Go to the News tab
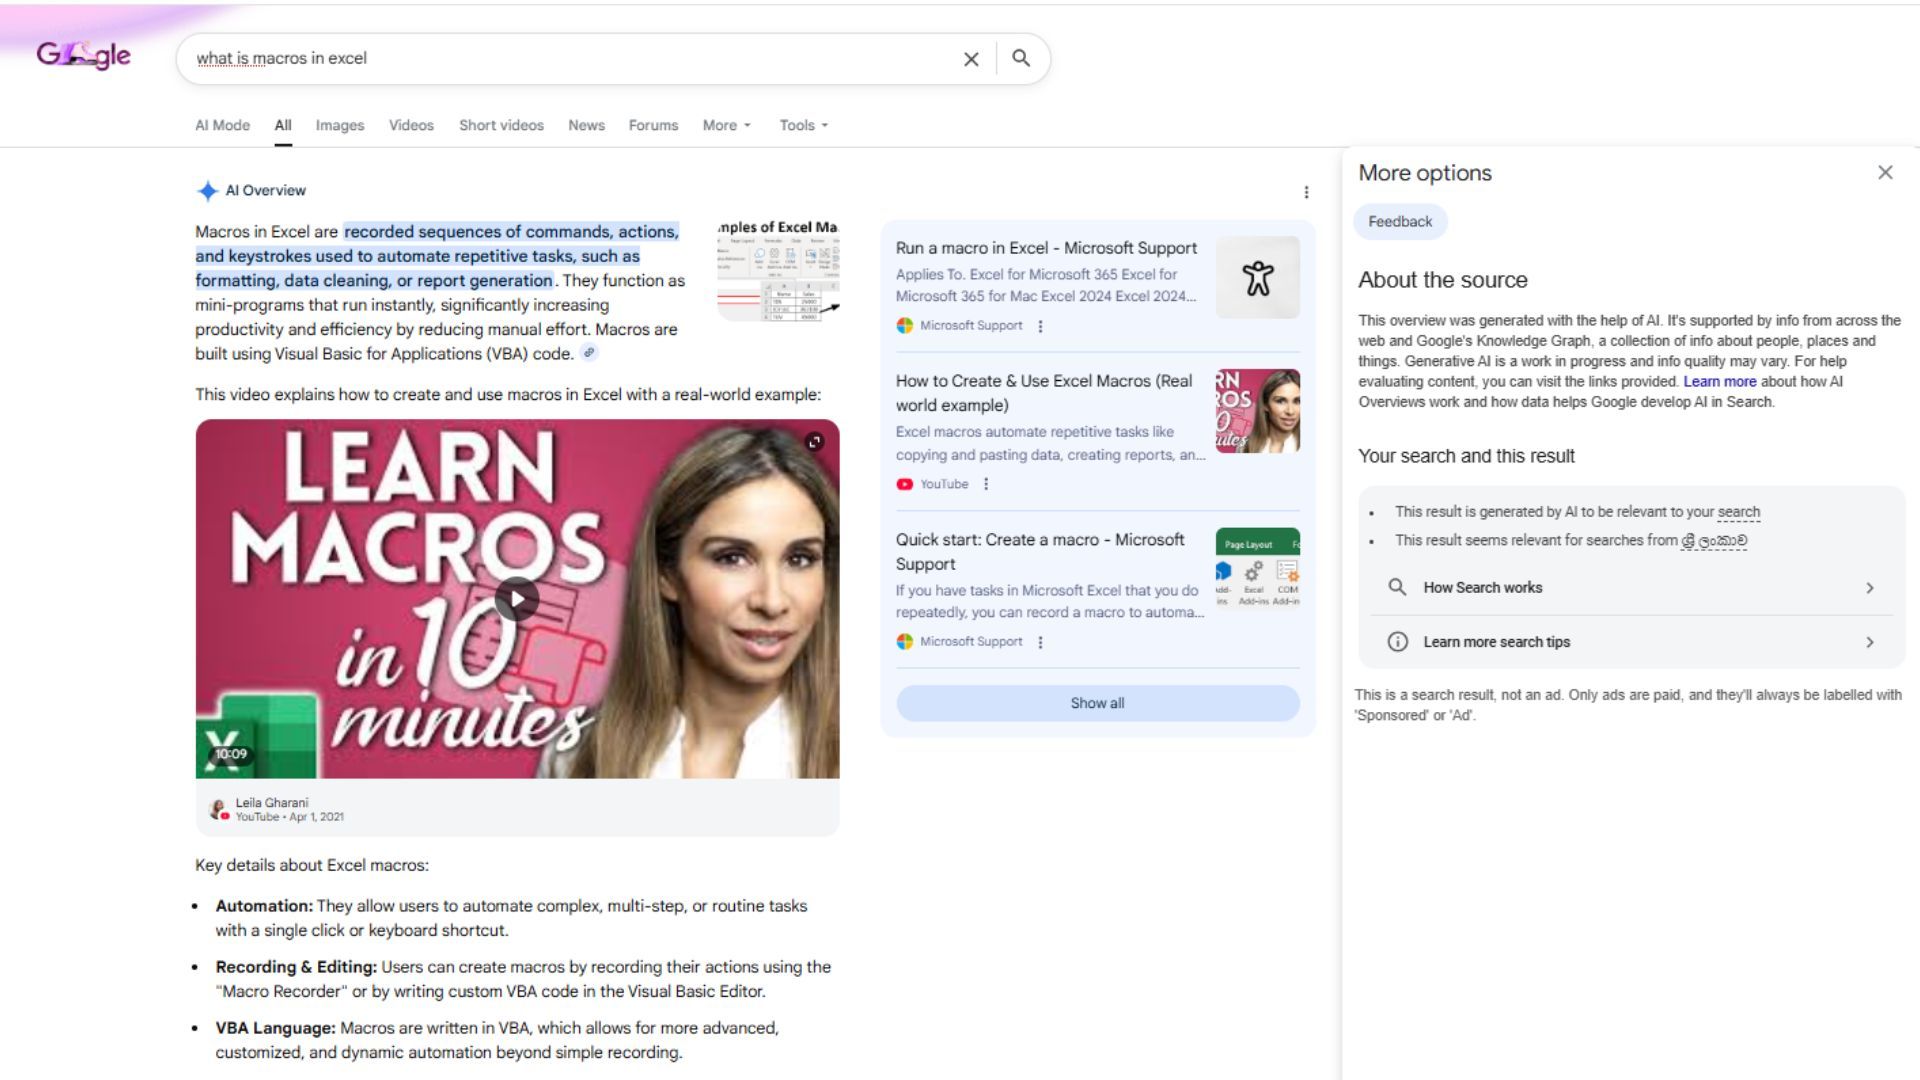This screenshot has width=1920, height=1080. [586, 125]
